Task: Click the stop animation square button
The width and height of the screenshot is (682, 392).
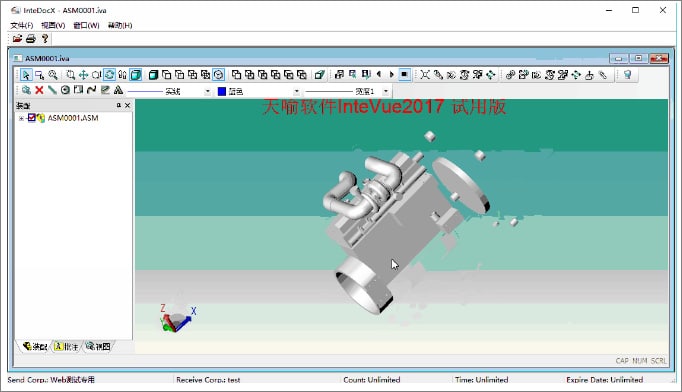Action: (405, 75)
